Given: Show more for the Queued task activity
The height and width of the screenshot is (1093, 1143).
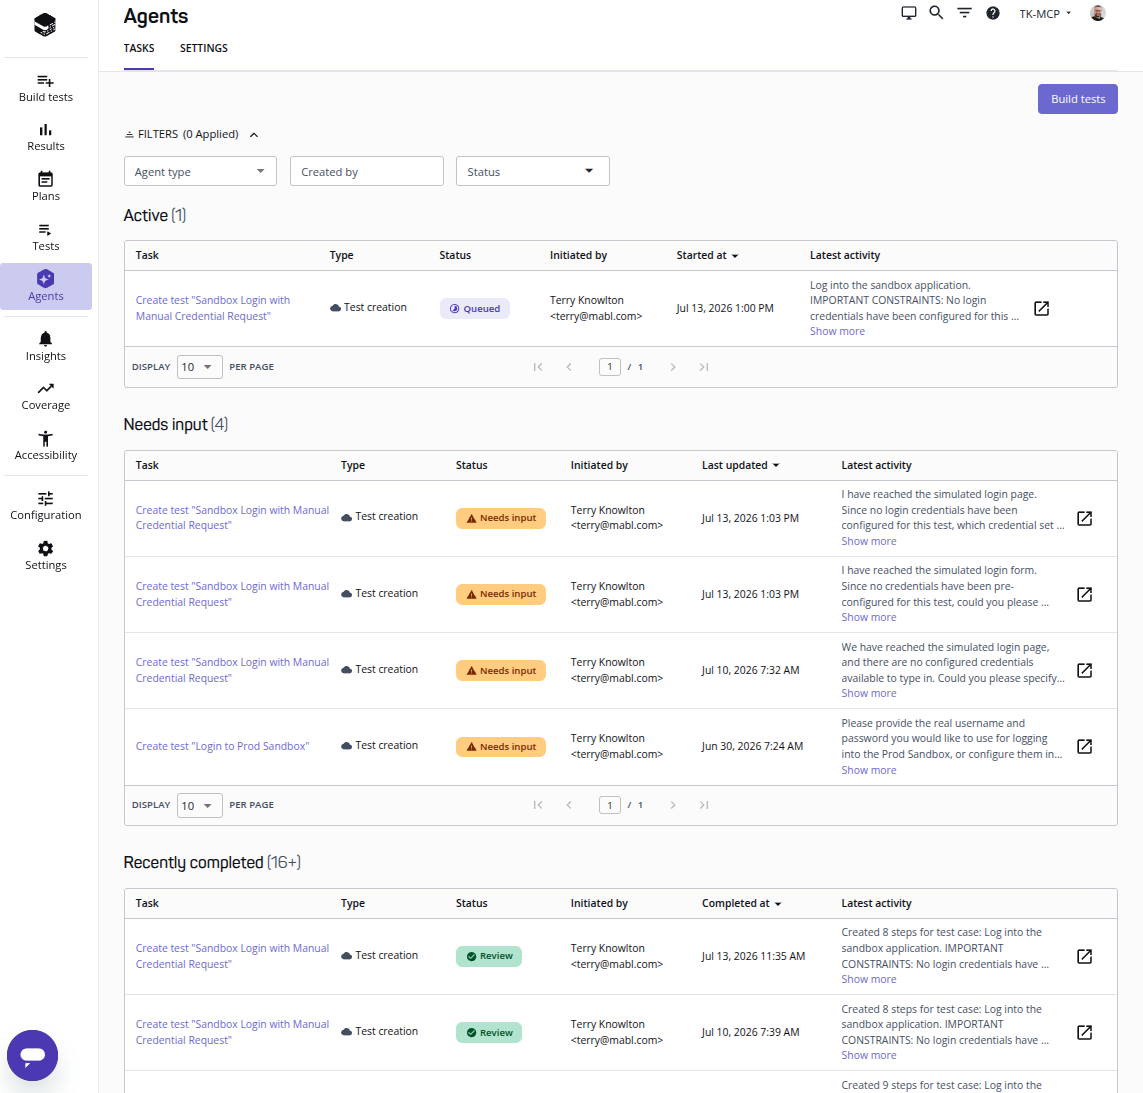Looking at the screenshot, I should 837,331.
